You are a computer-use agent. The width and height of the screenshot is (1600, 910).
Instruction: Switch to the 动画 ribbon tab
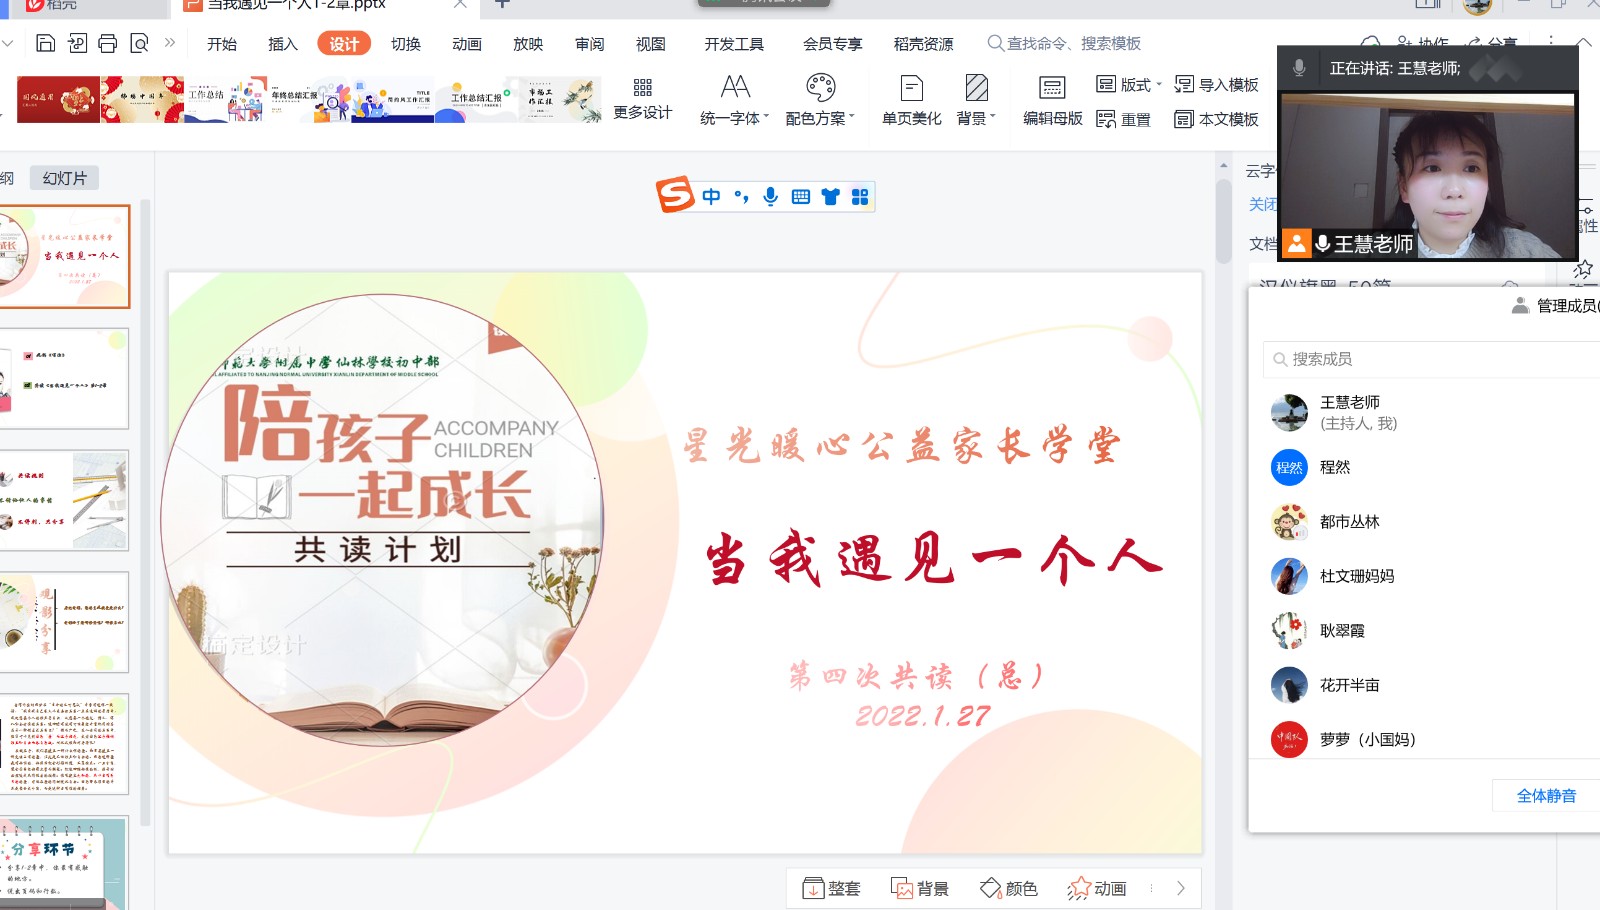467,44
